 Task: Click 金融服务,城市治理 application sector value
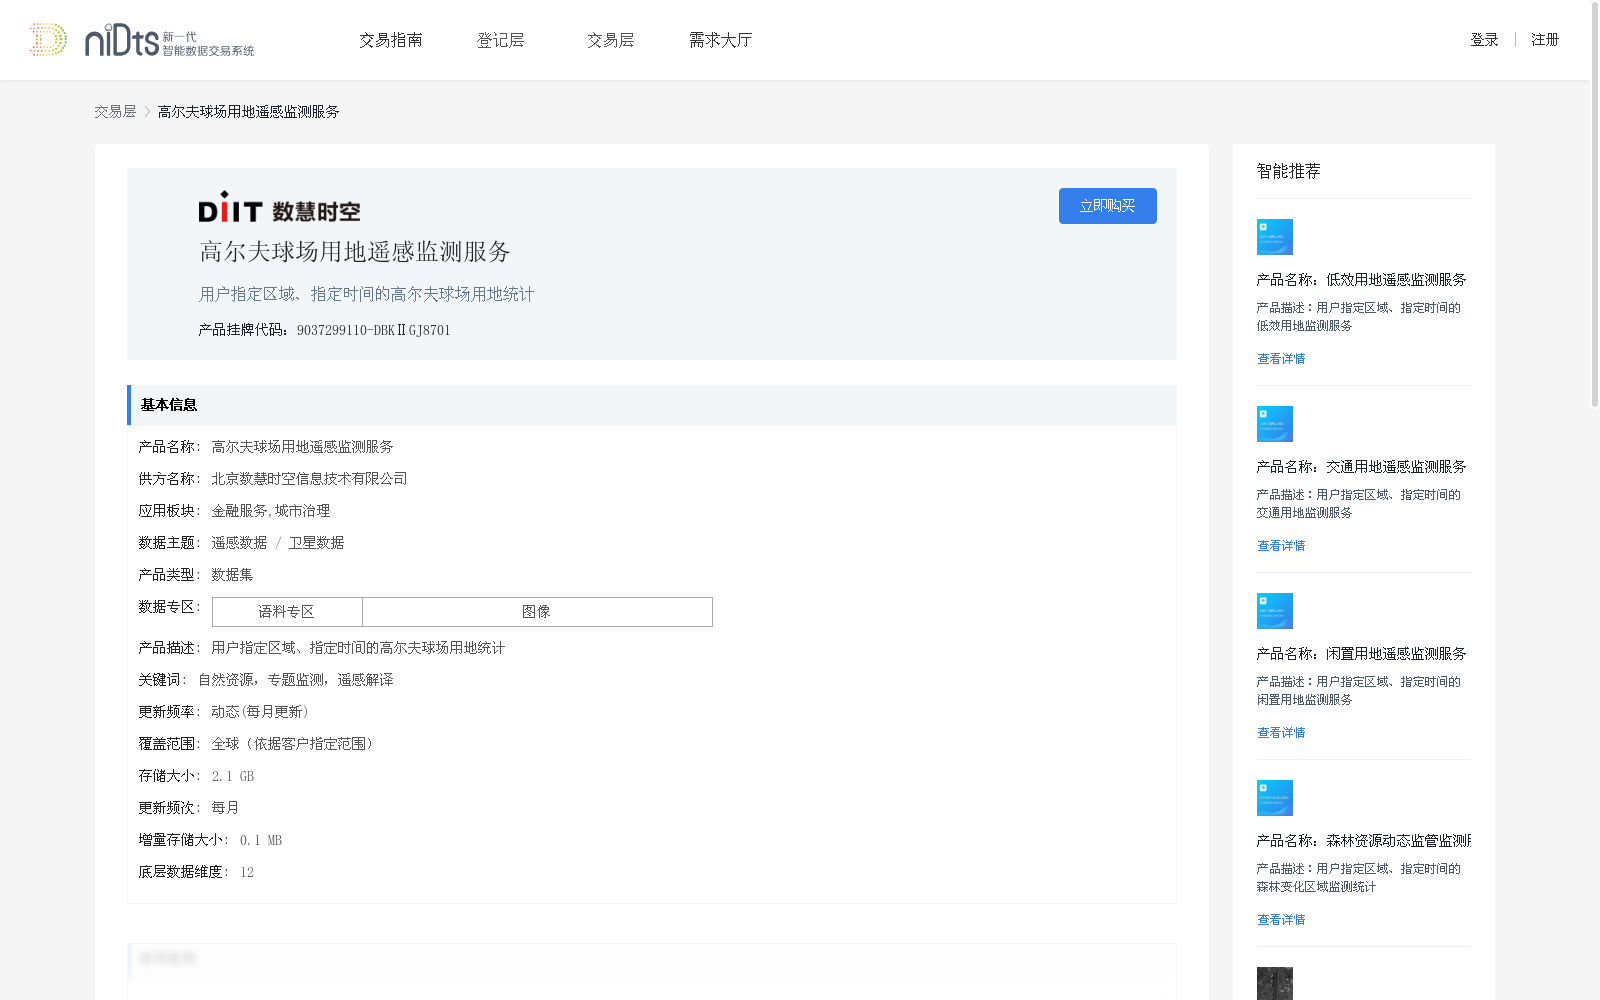tap(270, 511)
